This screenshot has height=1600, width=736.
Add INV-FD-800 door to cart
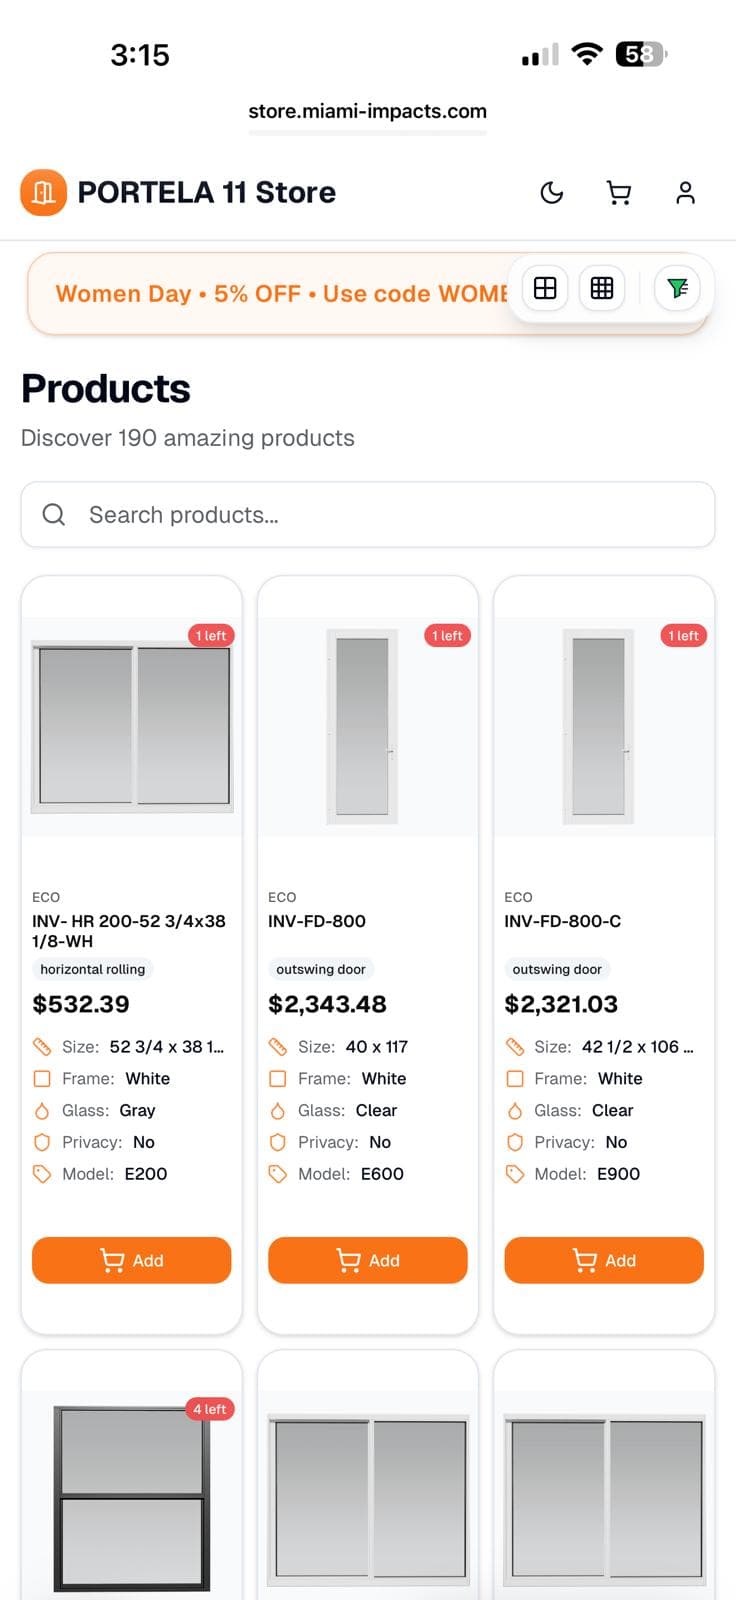coord(368,1260)
